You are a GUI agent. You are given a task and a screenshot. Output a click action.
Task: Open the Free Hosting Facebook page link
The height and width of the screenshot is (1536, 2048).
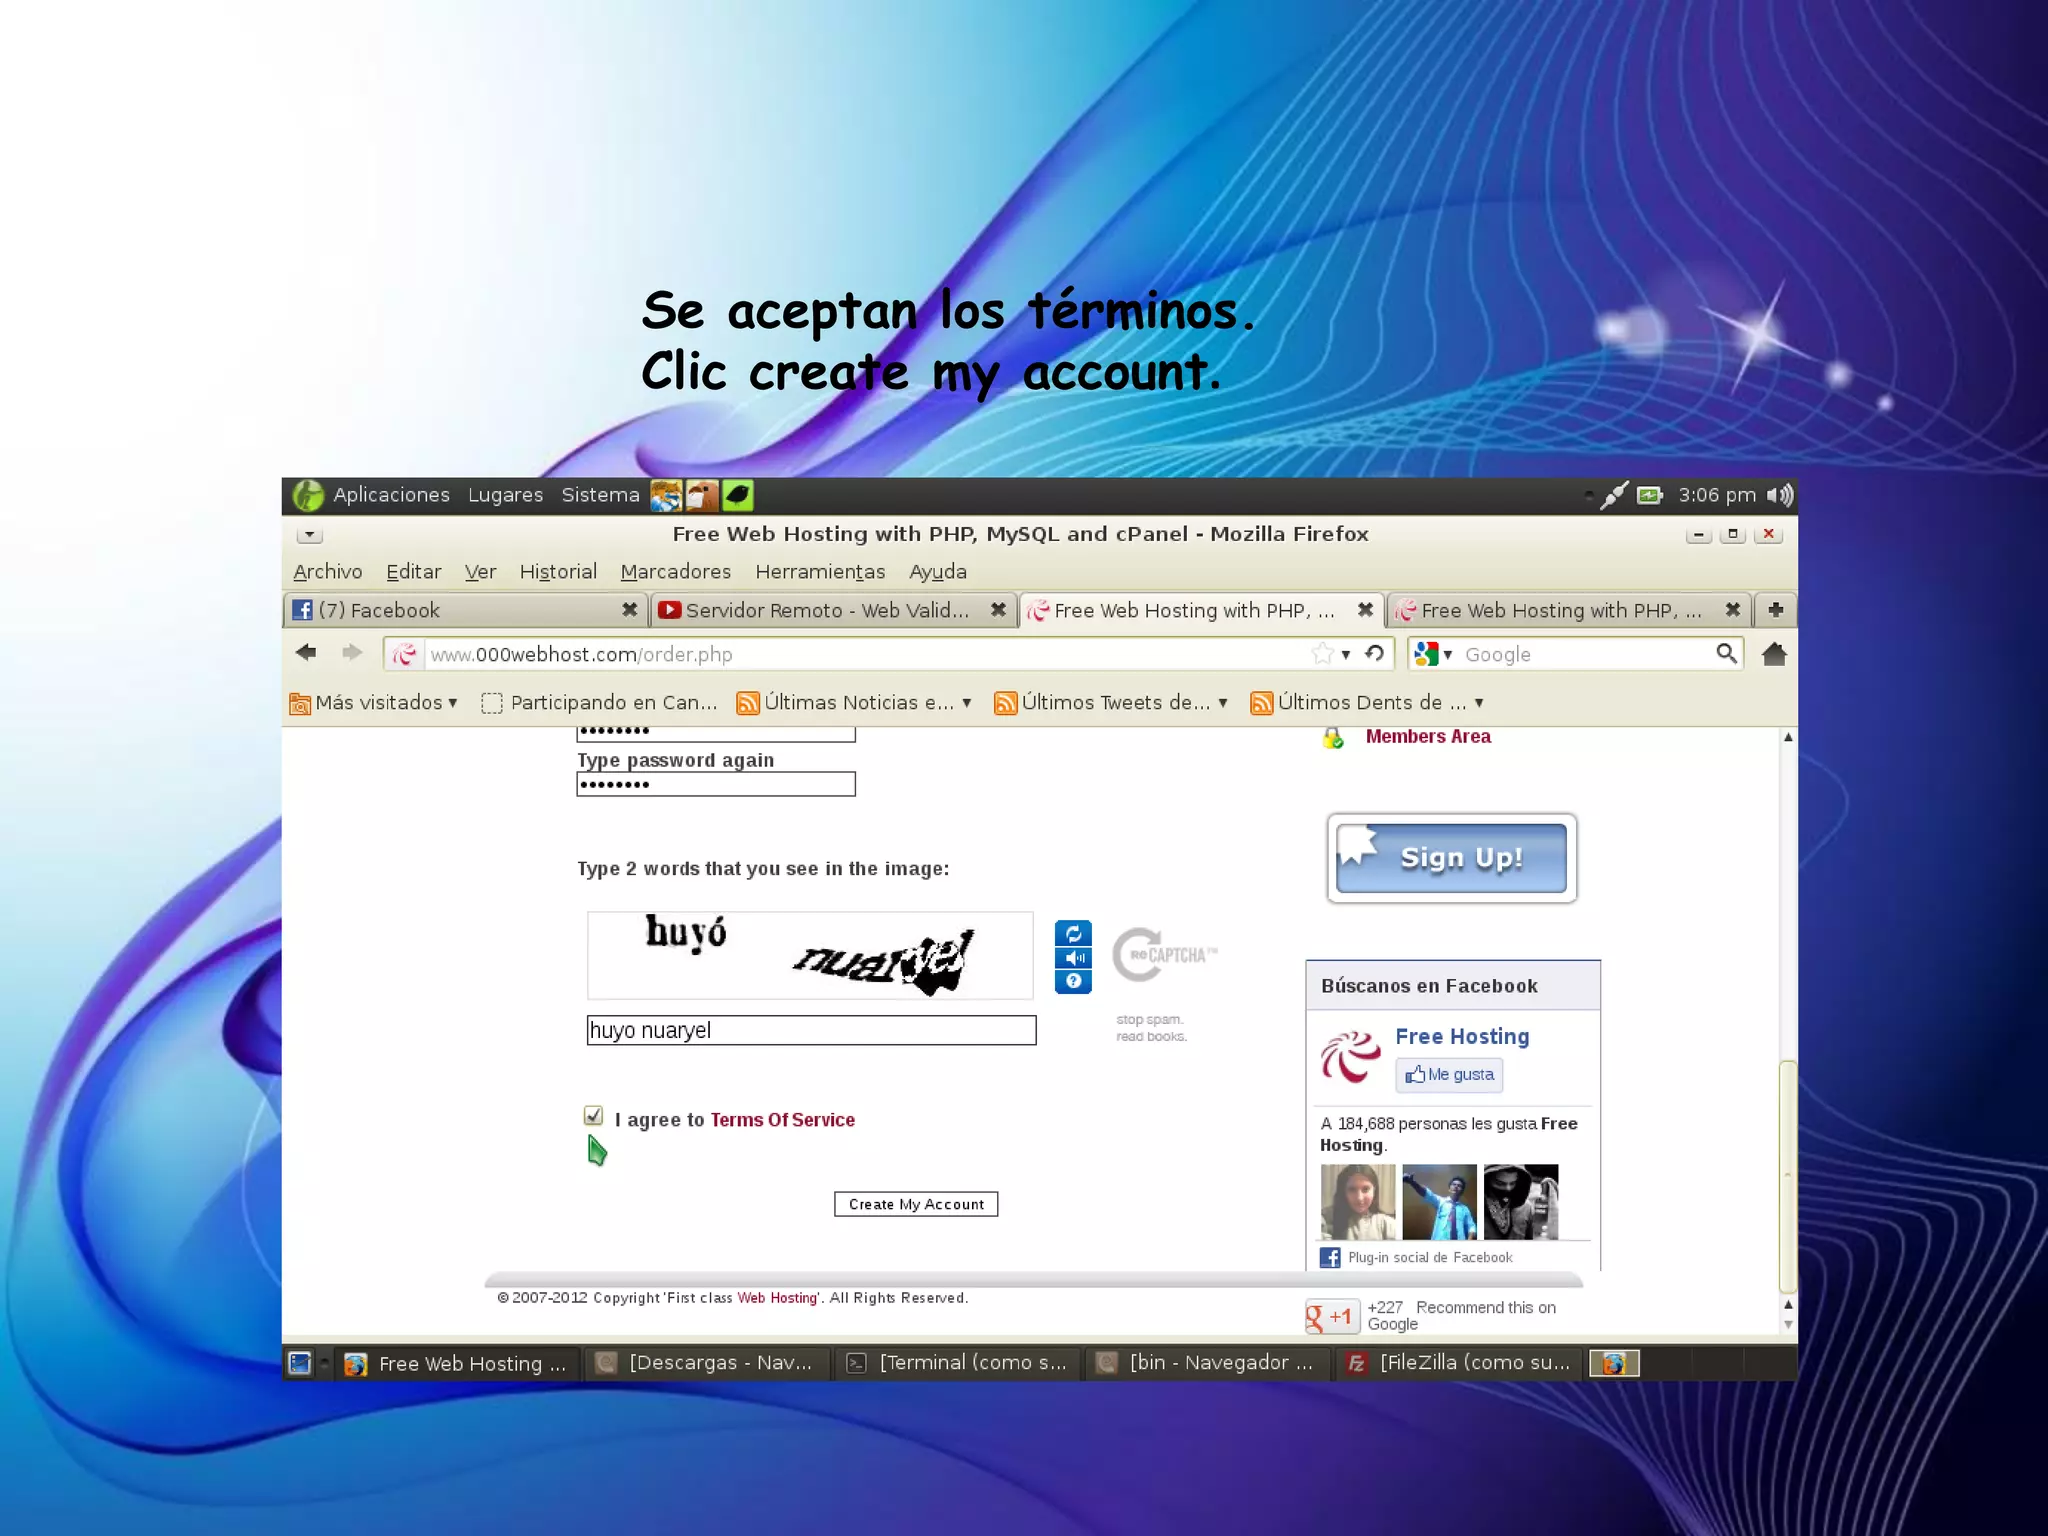[x=1462, y=1037]
